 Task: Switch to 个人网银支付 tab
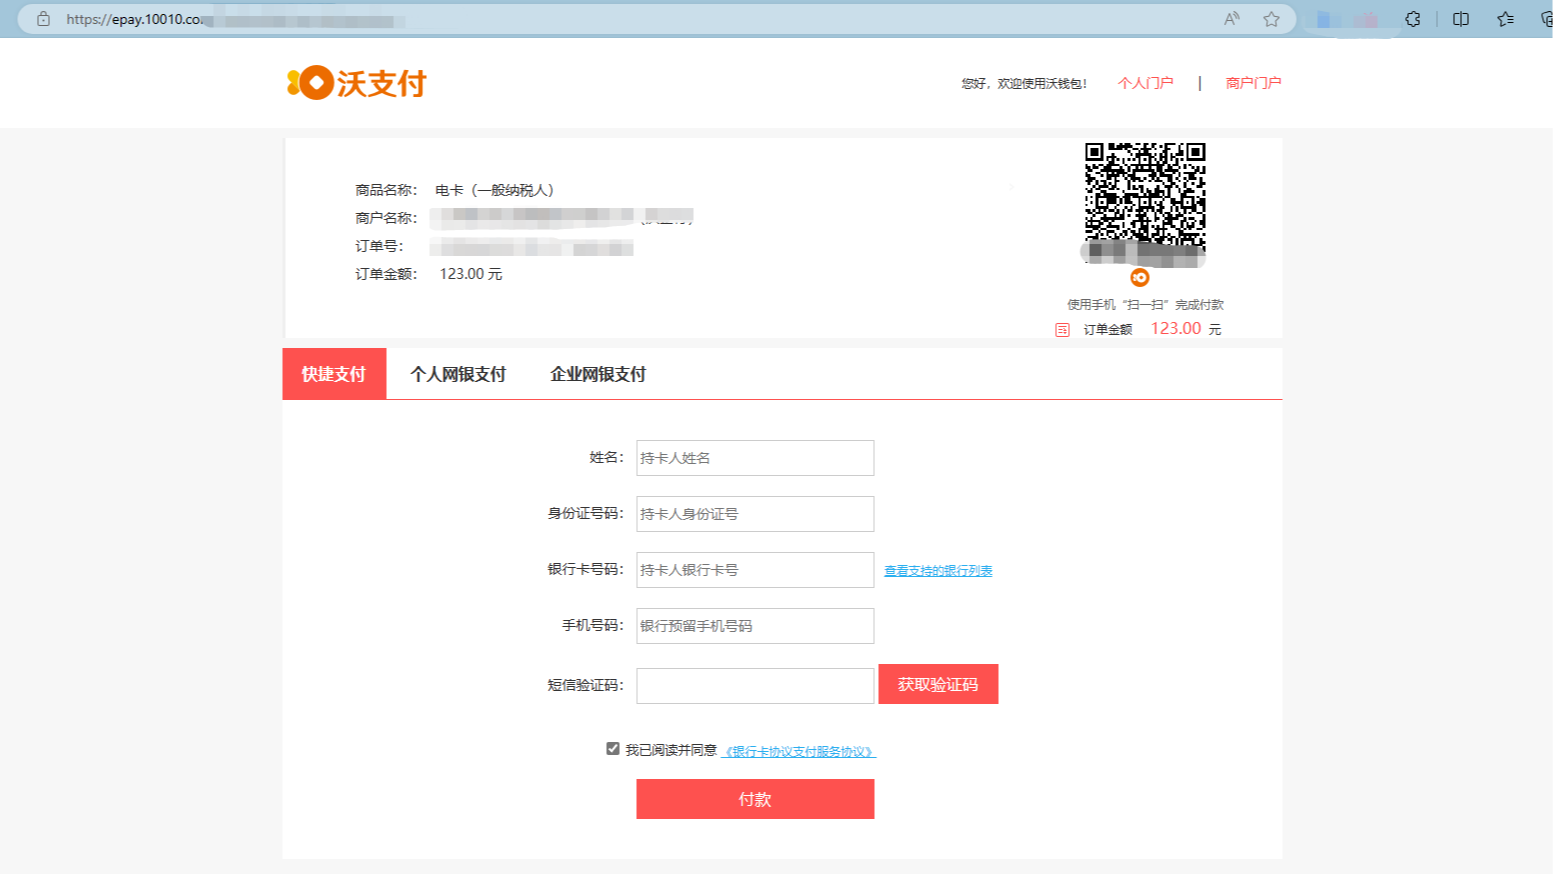pos(458,374)
